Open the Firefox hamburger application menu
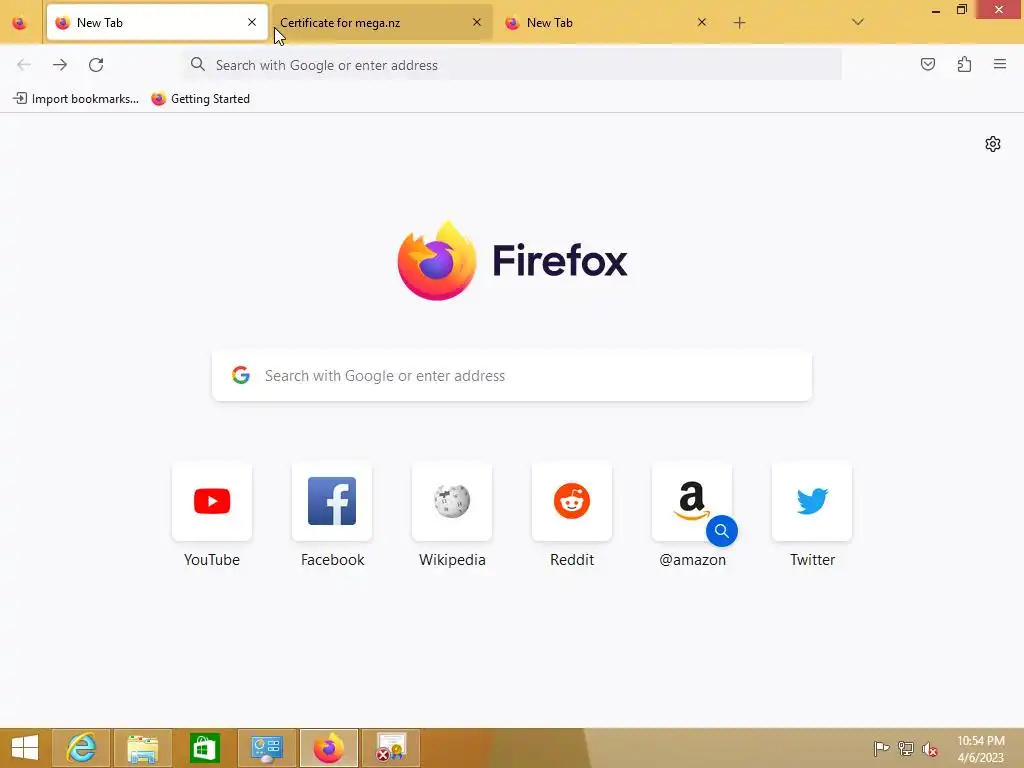The height and width of the screenshot is (768, 1024). (x=1000, y=64)
